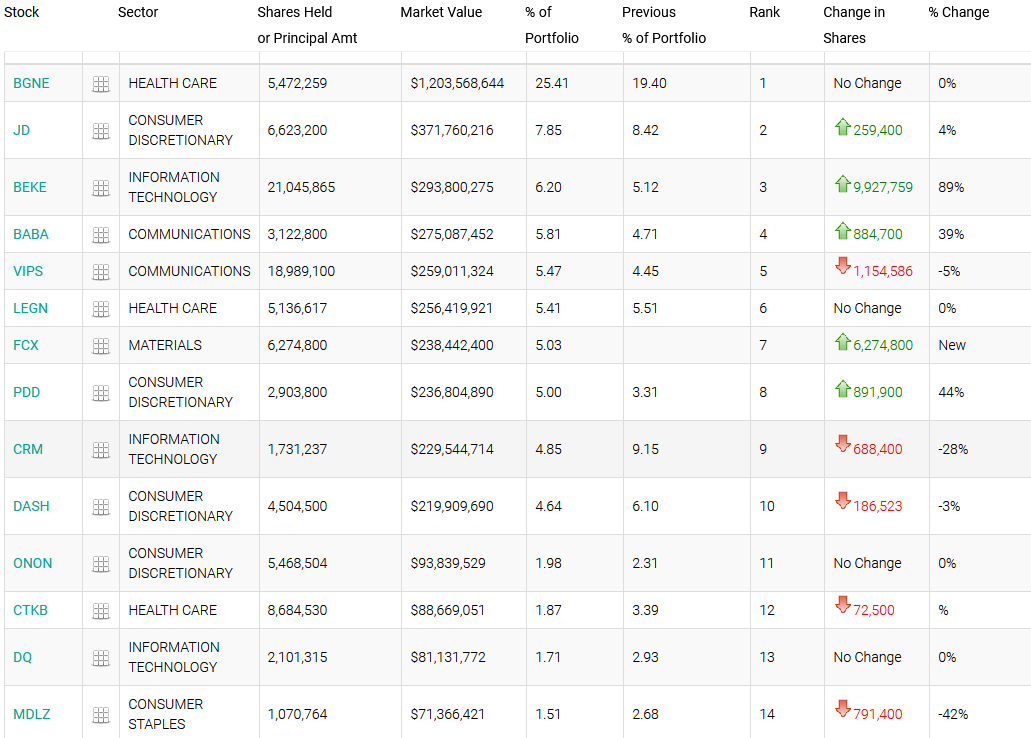Click the red down arrow in MDLZ row
1031x738 pixels.
pos(843,708)
